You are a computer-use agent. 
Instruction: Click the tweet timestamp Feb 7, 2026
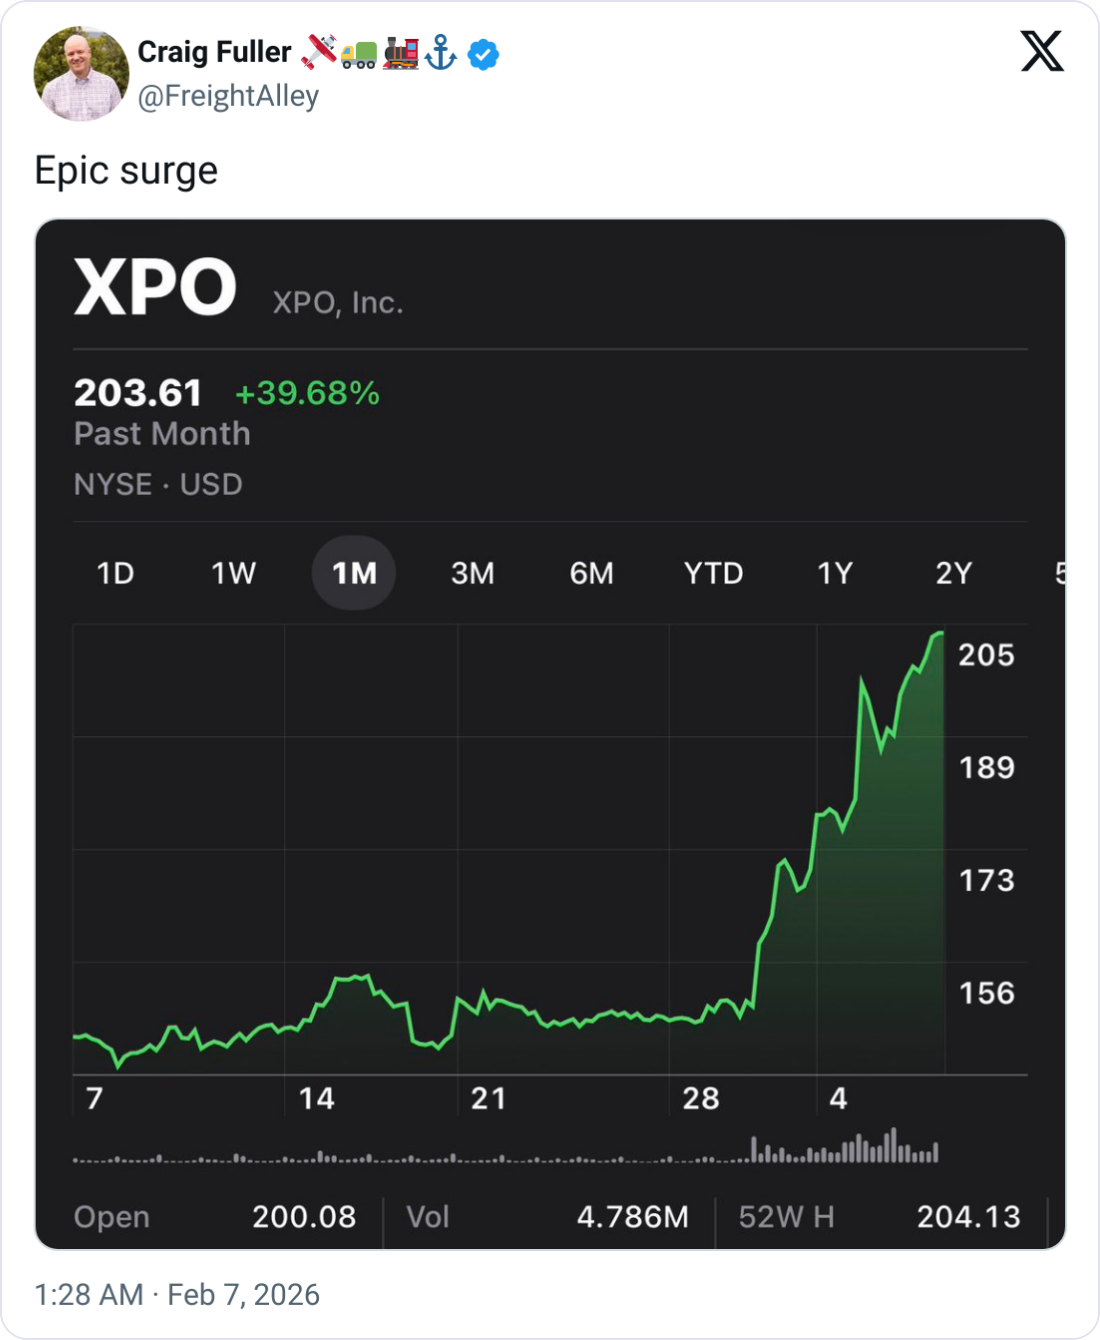(177, 1295)
